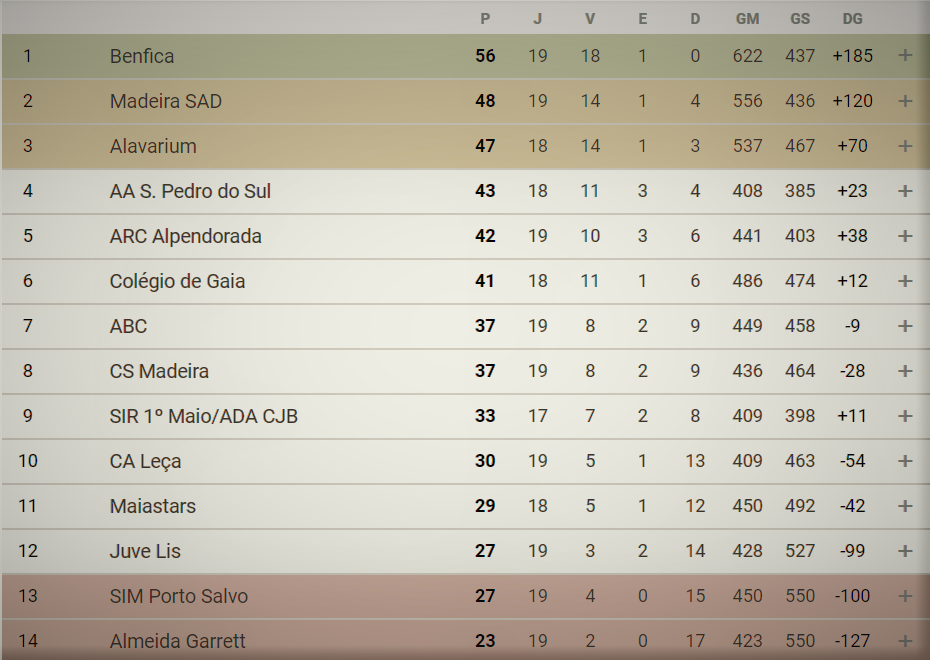This screenshot has width=930, height=660.
Task: Click the plus icon for Colégio de Gaia
Action: [905, 281]
